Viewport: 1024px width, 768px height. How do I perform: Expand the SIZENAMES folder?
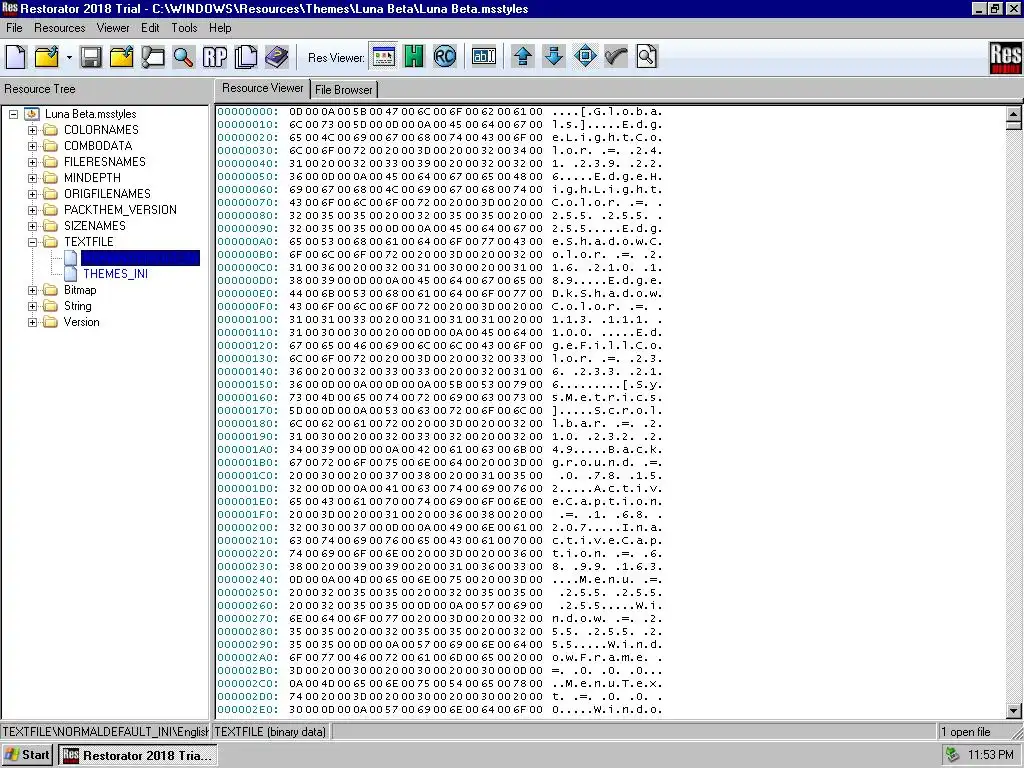point(32,226)
